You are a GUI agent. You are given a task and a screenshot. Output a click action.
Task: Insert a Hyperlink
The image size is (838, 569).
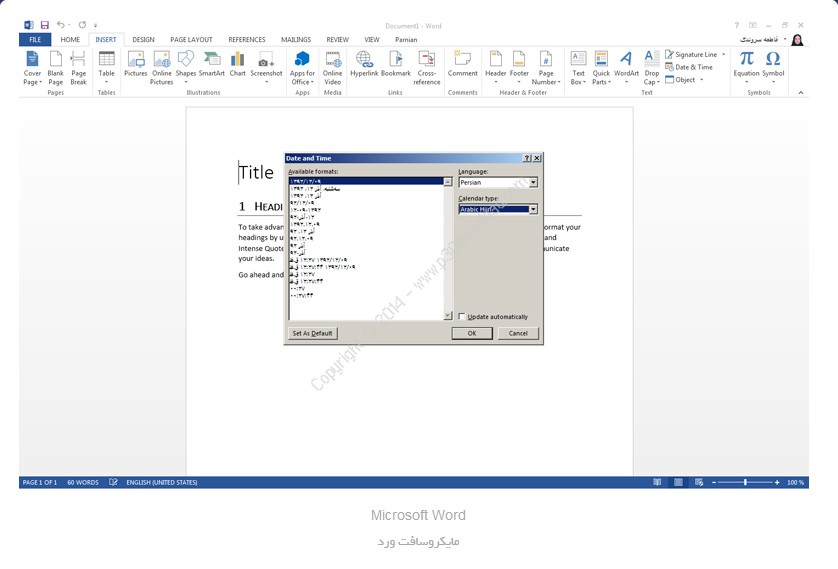(364, 64)
